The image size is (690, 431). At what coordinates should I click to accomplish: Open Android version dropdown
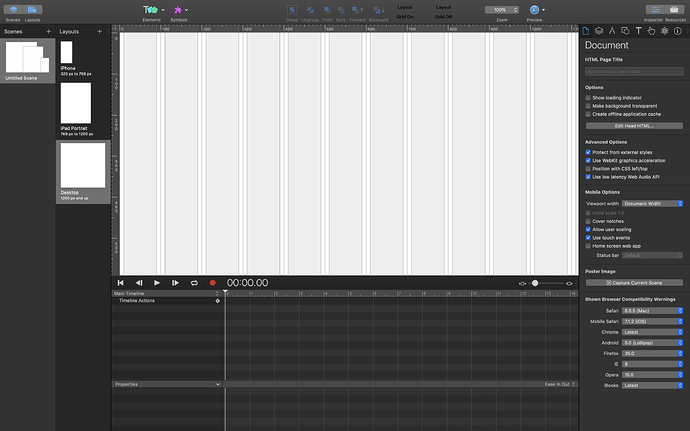[x=652, y=343]
